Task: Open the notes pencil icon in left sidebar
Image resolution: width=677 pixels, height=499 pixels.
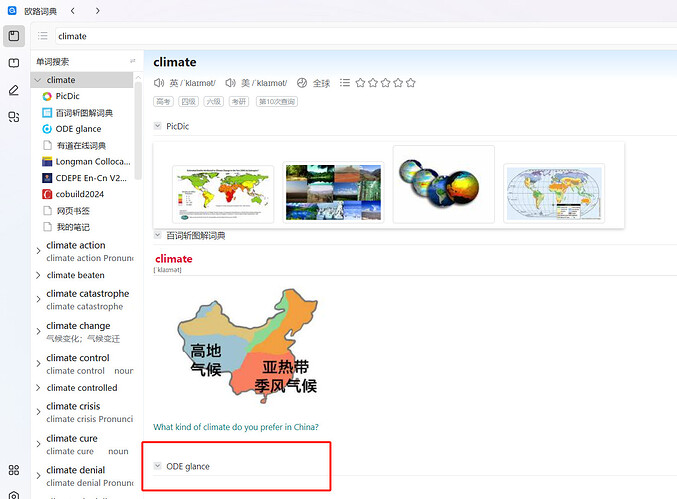Action: click(14, 90)
